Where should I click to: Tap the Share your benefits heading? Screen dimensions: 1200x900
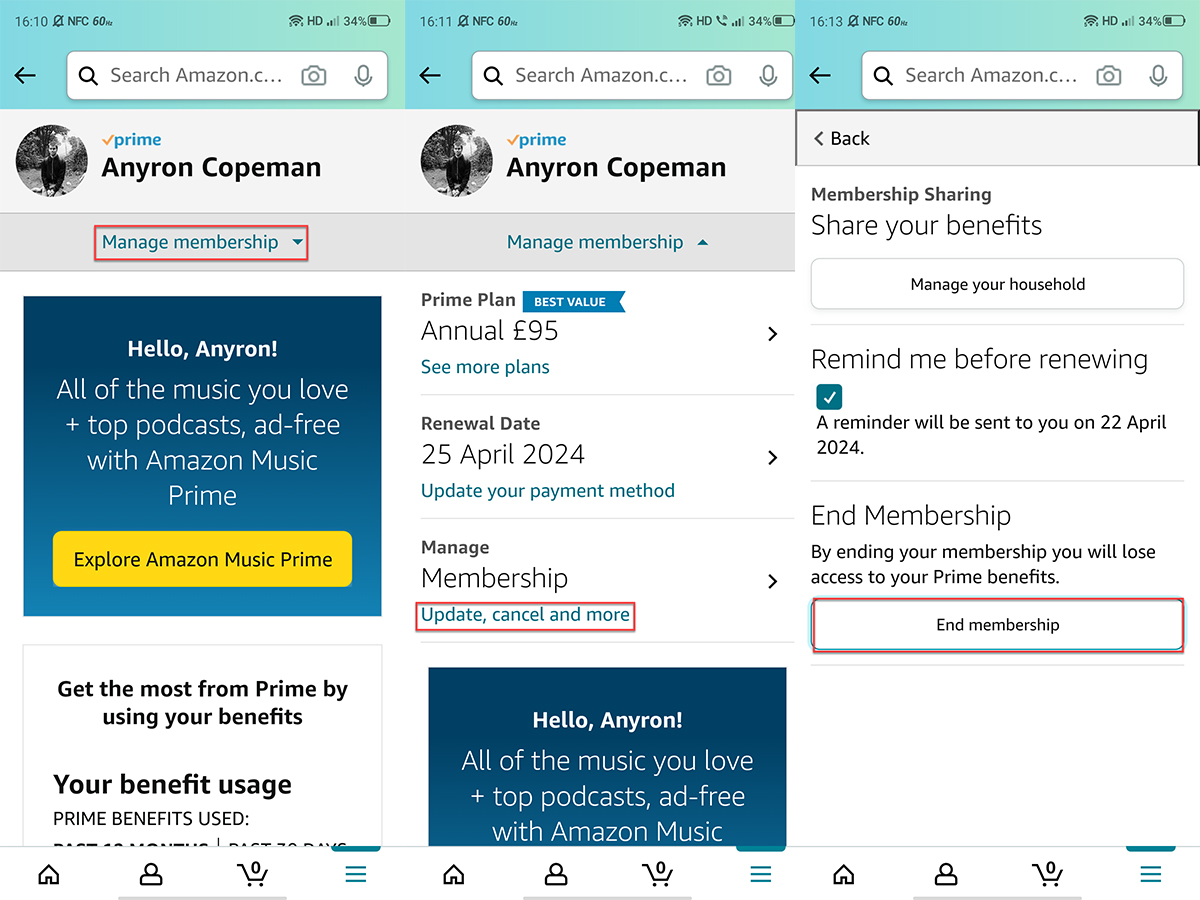(x=927, y=226)
